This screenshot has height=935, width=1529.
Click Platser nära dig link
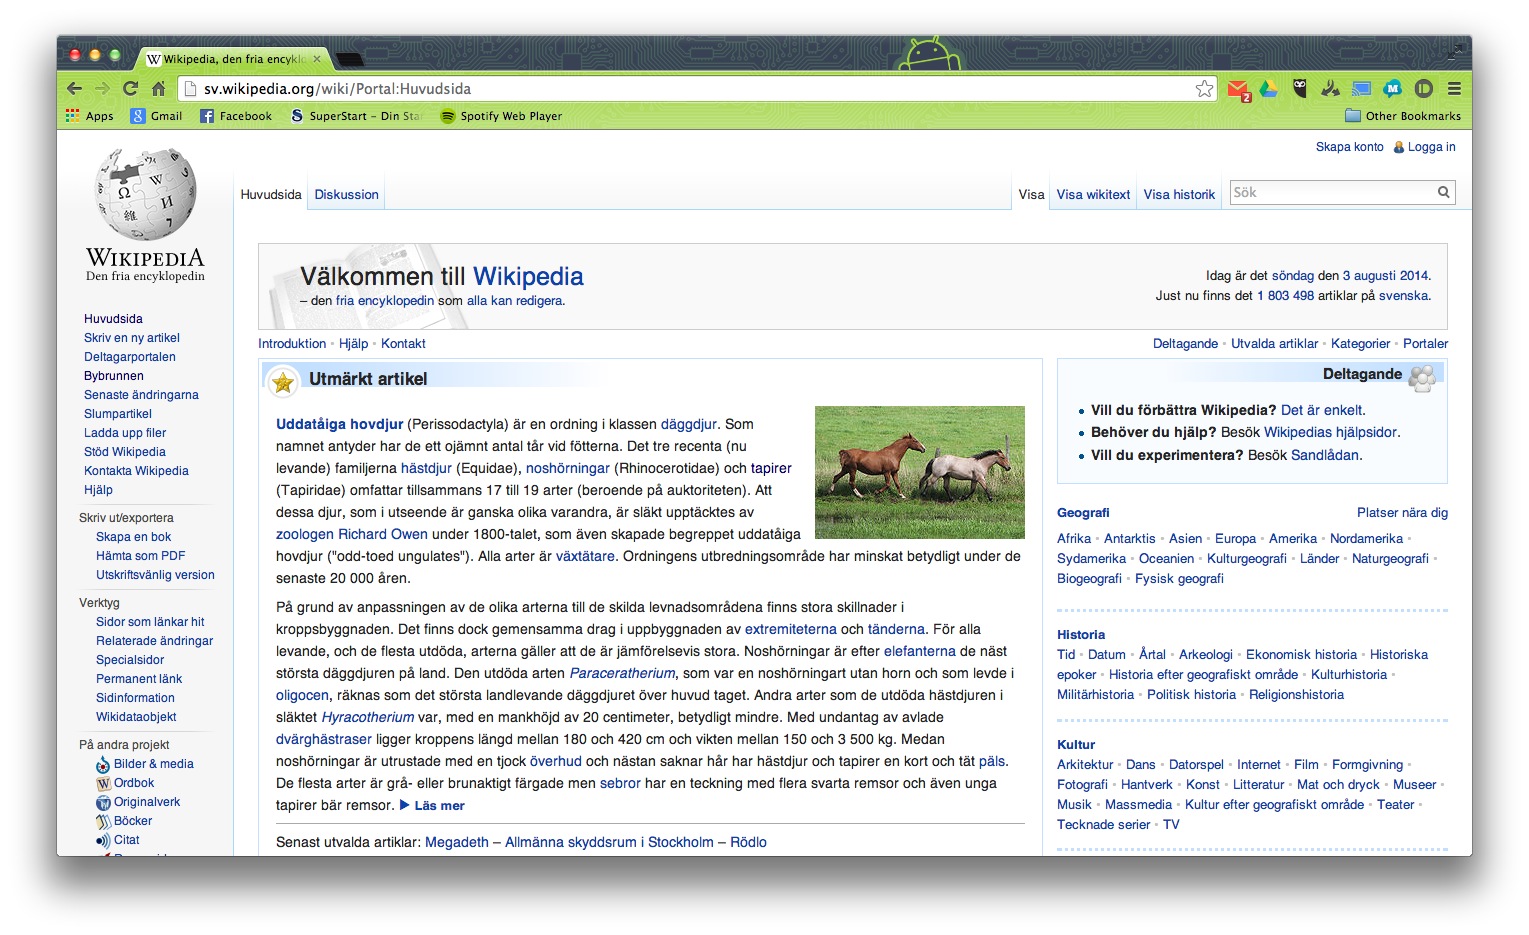pos(1402,513)
